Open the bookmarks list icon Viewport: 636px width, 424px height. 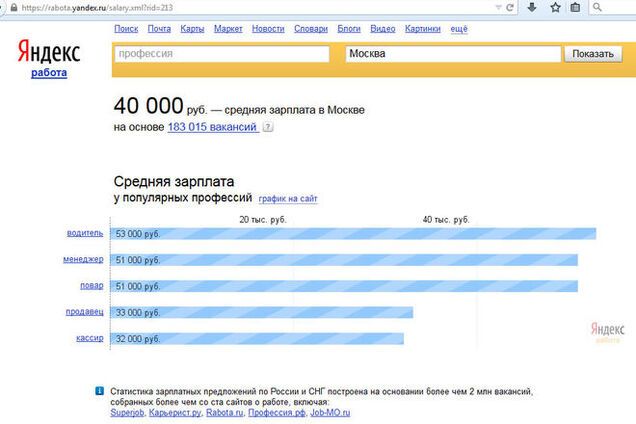point(575,7)
